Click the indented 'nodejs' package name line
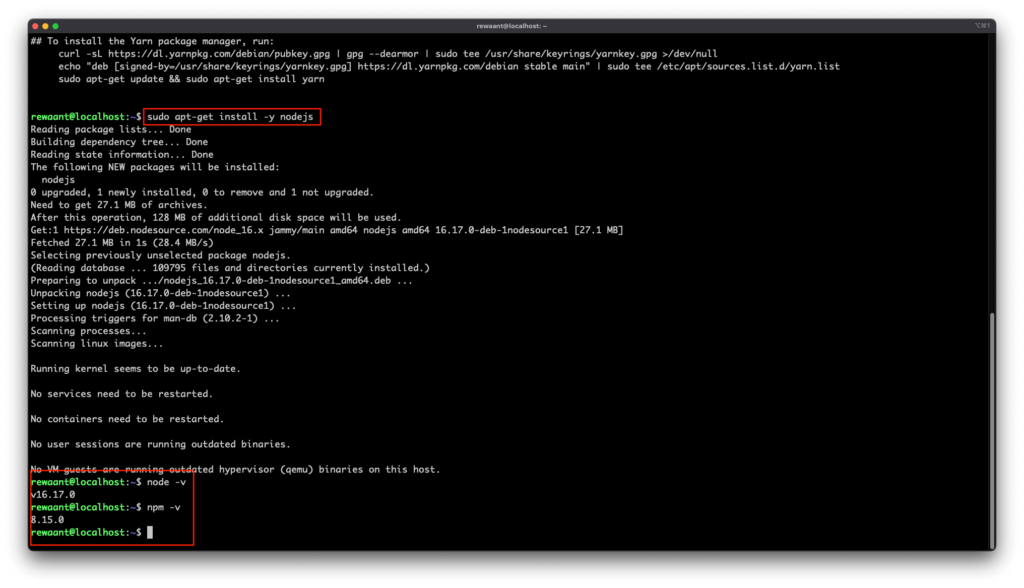Image resolution: width=1024 pixels, height=588 pixels. pos(58,180)
